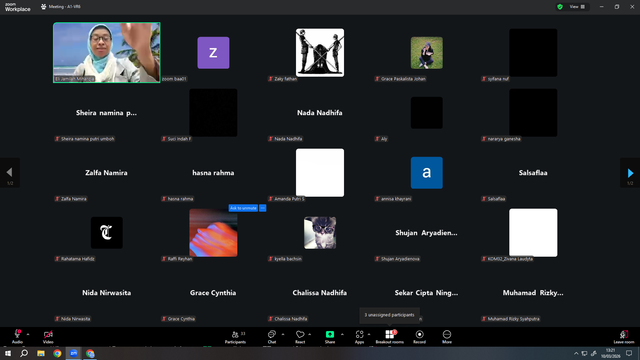Go to next page of participants
This screenshot has width=640, height=360.
[630, 173]
